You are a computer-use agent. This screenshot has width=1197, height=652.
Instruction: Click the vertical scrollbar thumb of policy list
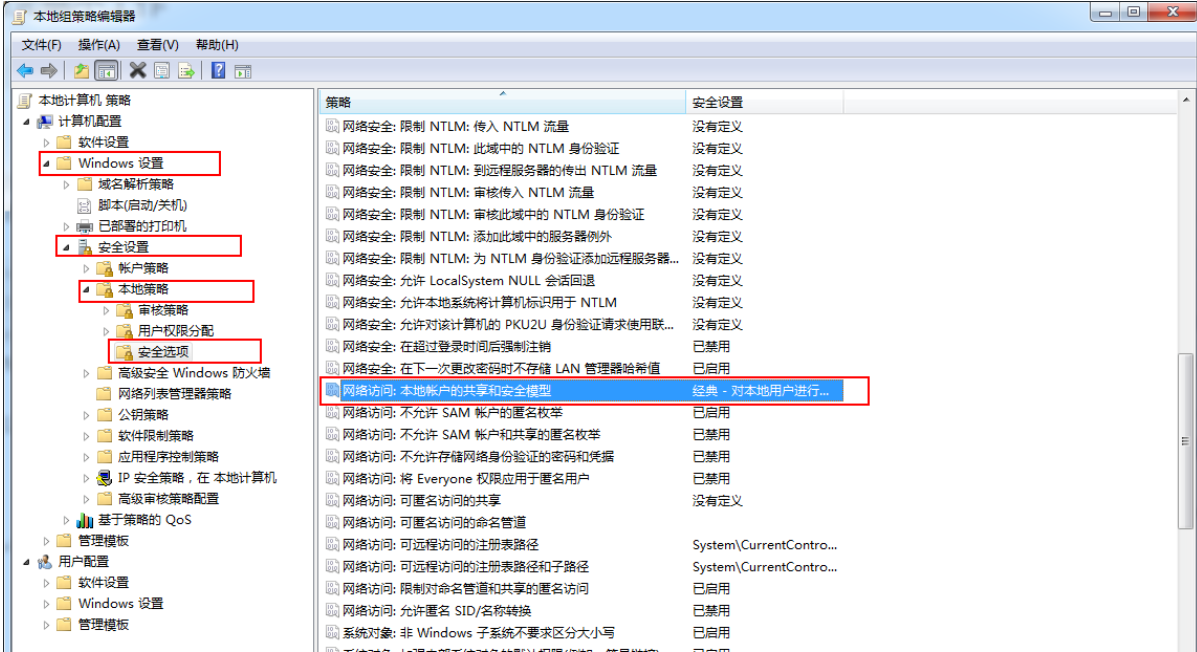coord(1185,441)
